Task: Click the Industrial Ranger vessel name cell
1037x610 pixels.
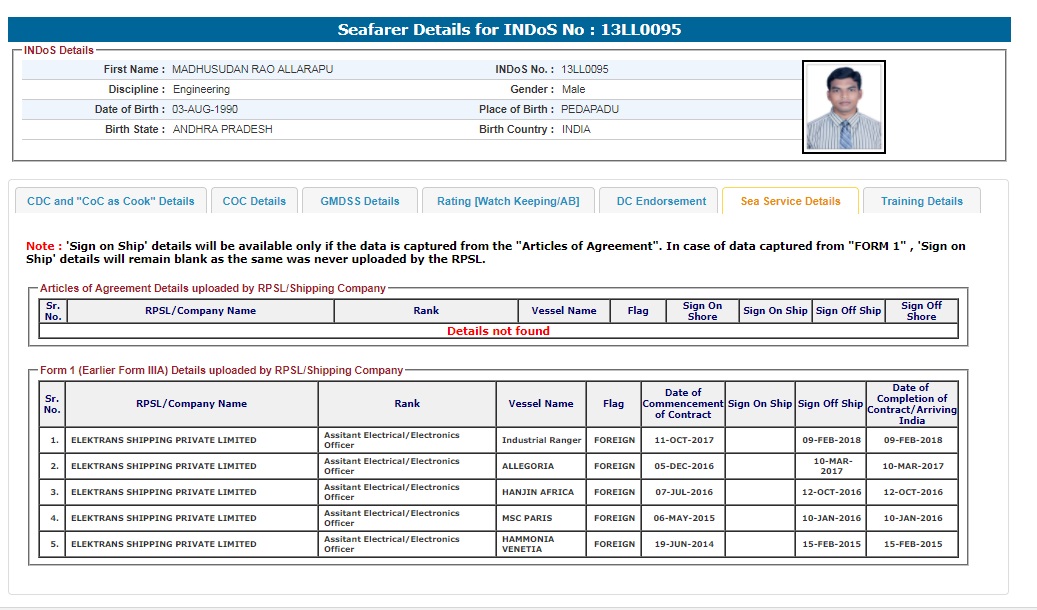Action: 541,440
